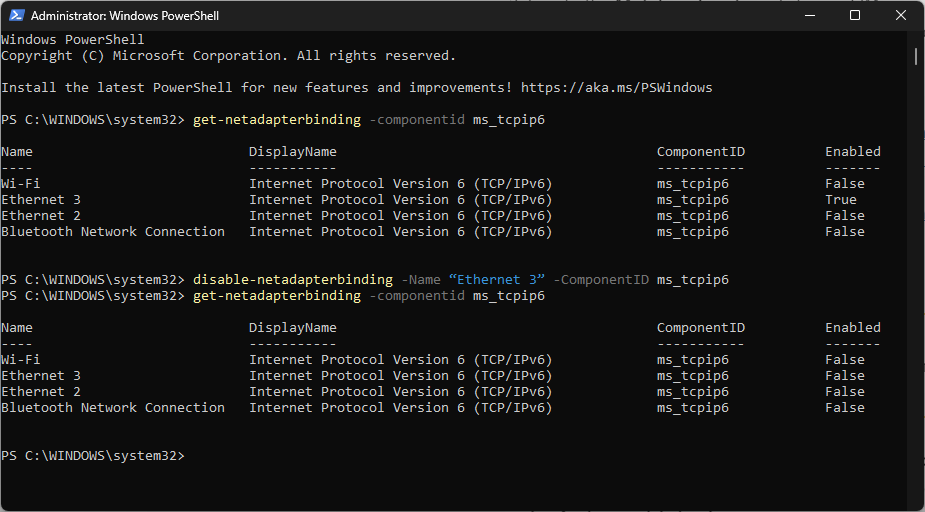The image size is (925, 512).
Task: Click the 'DisplayName' column header of the second table
Action: click(293, 328)
